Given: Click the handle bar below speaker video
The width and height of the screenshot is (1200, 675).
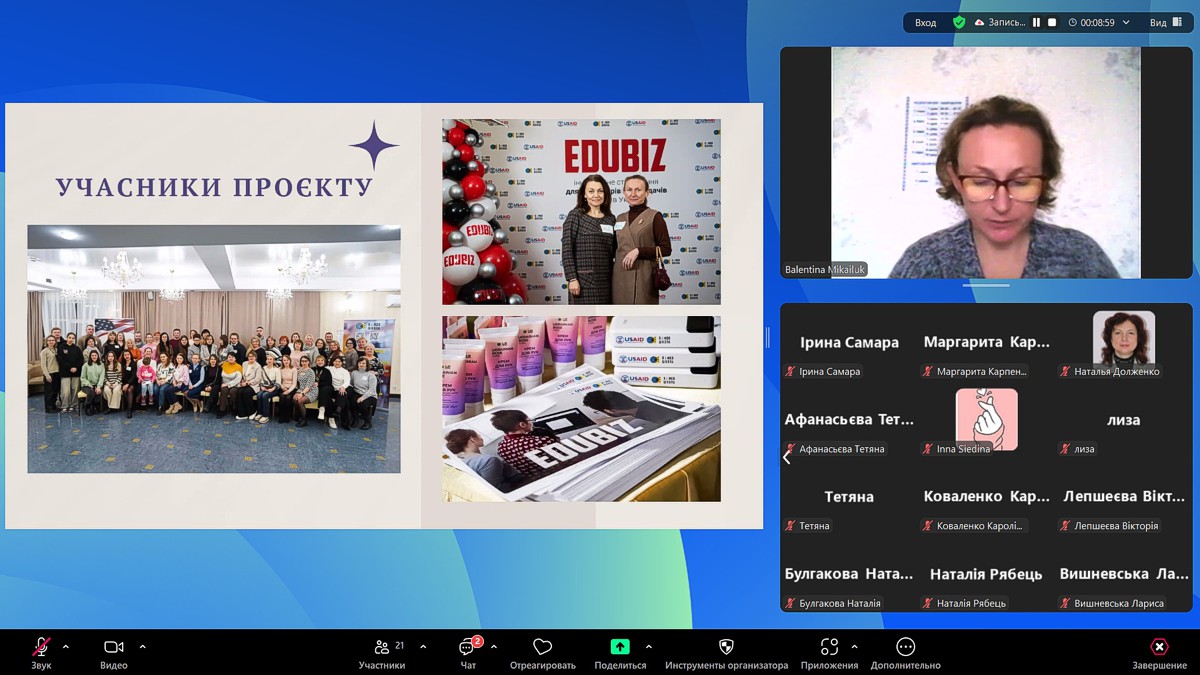Looking at the screenshot, I should tap(986, 286).
